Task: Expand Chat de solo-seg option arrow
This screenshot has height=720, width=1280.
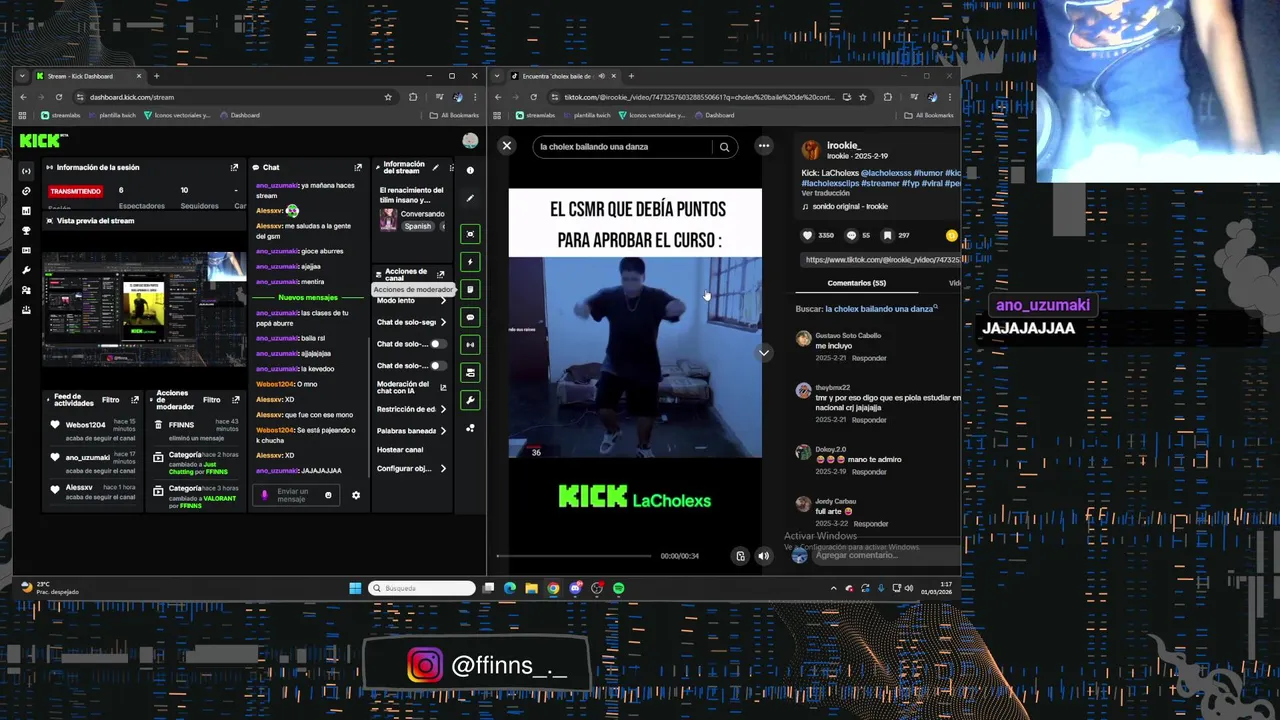Action: pyautogui.click(x=443, y=322)
